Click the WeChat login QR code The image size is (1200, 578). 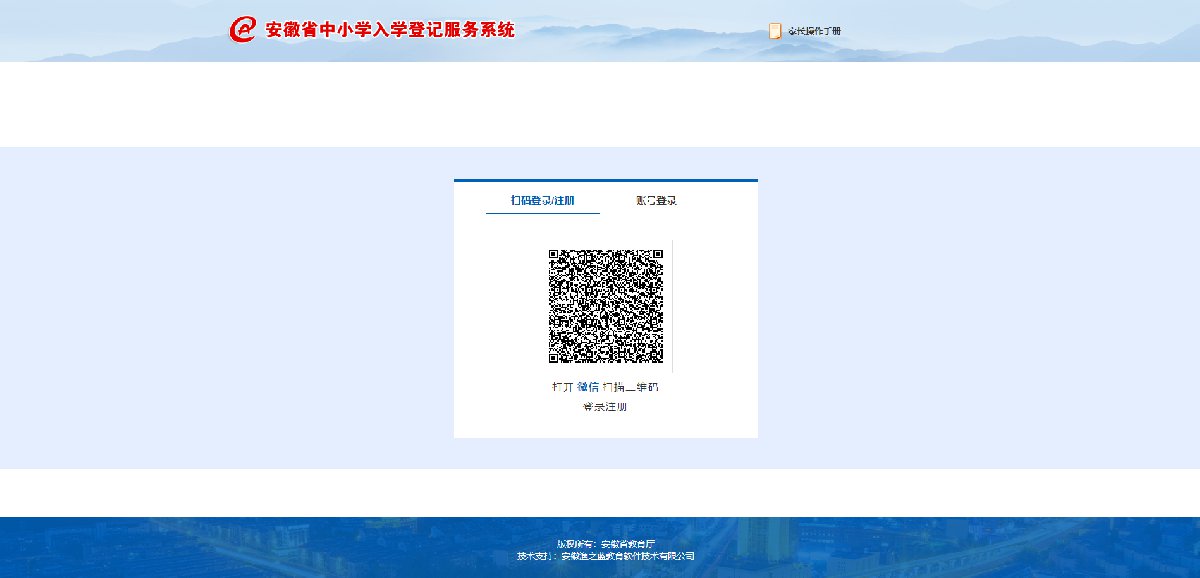click(606, 306)
